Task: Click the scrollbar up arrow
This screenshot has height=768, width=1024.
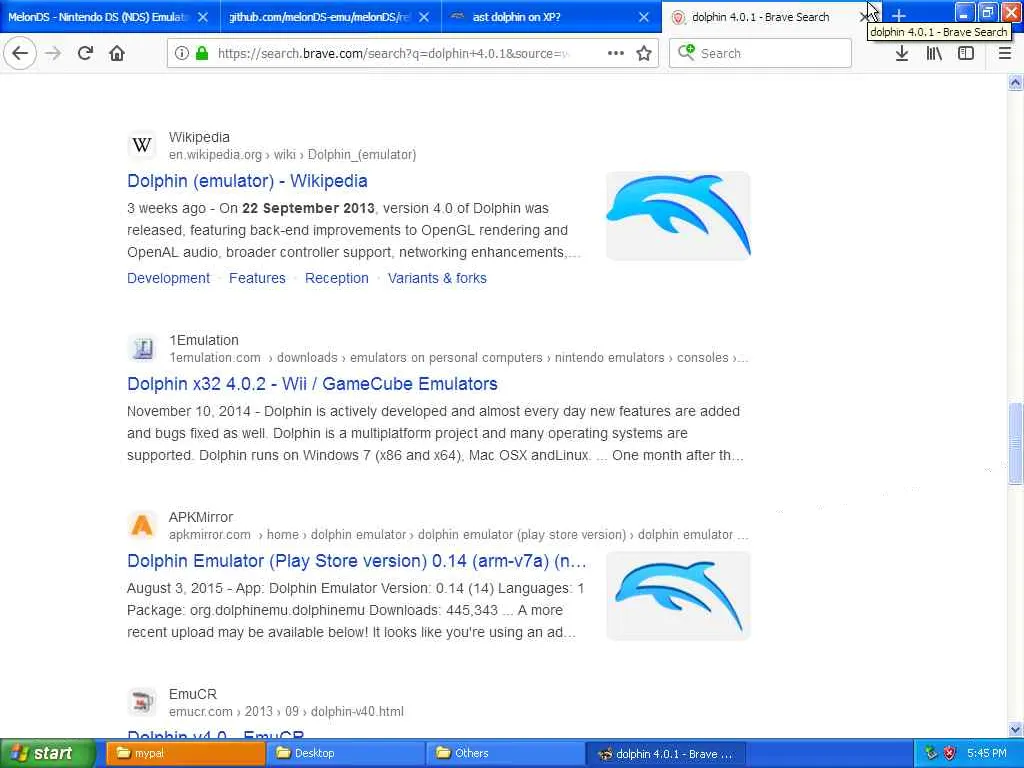Action: click(x=1015, y=82)
